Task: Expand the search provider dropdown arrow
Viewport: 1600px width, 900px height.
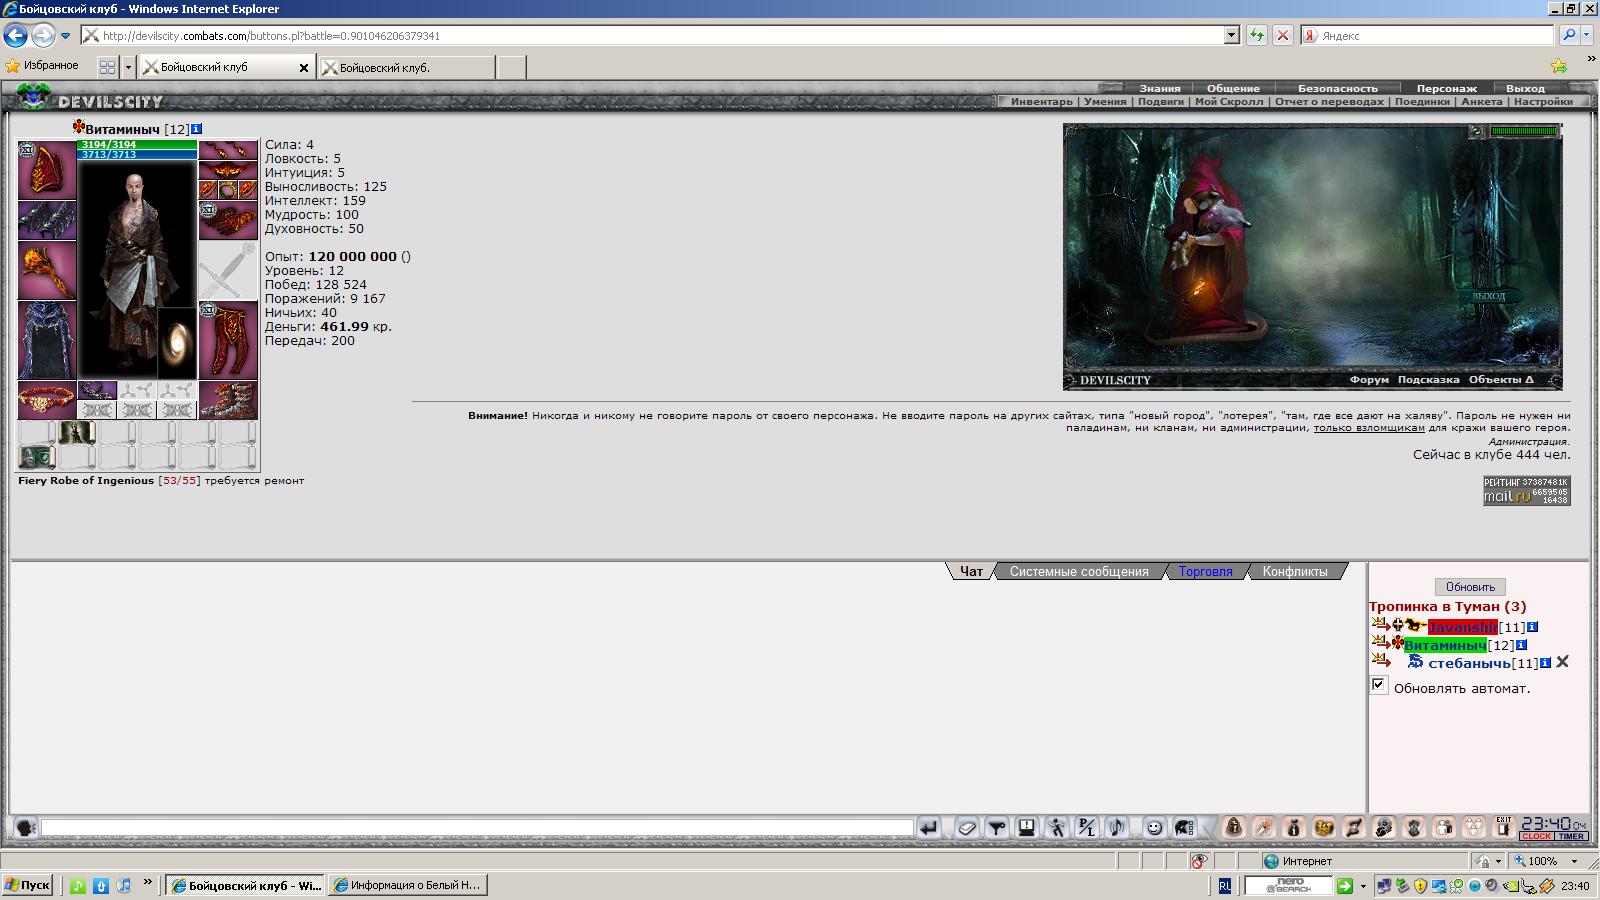Action: (x=1586, y=35)
